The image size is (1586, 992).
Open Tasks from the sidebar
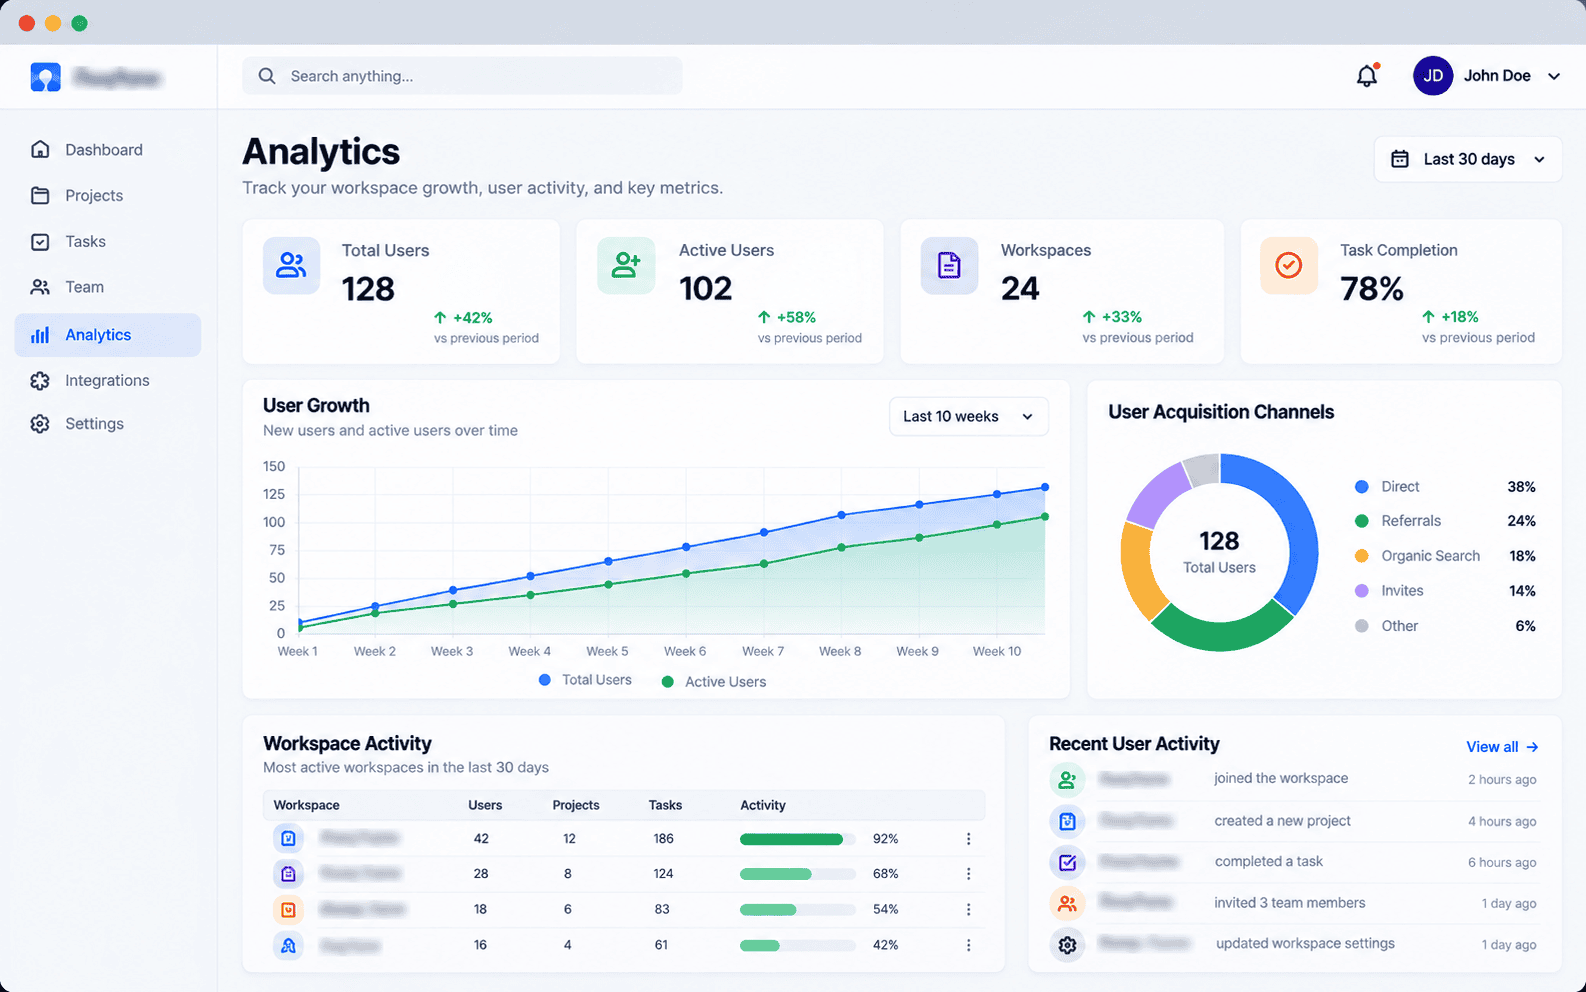click(x=108, y=242)
